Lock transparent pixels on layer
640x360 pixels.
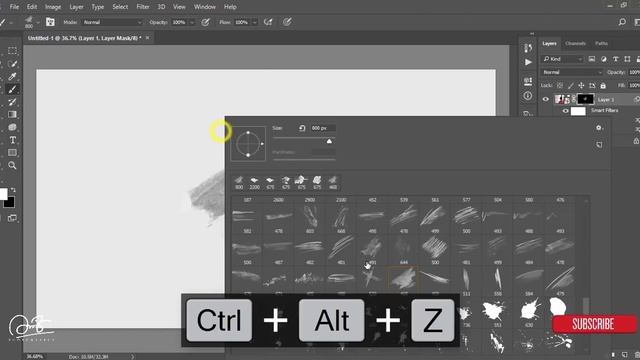point(560,86)
